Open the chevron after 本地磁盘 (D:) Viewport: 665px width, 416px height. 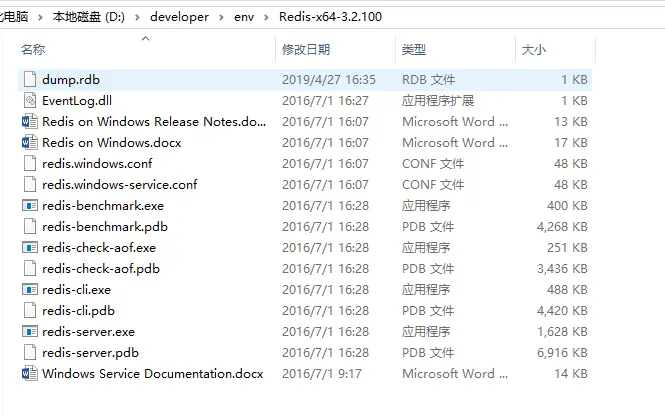click(137, 17)
